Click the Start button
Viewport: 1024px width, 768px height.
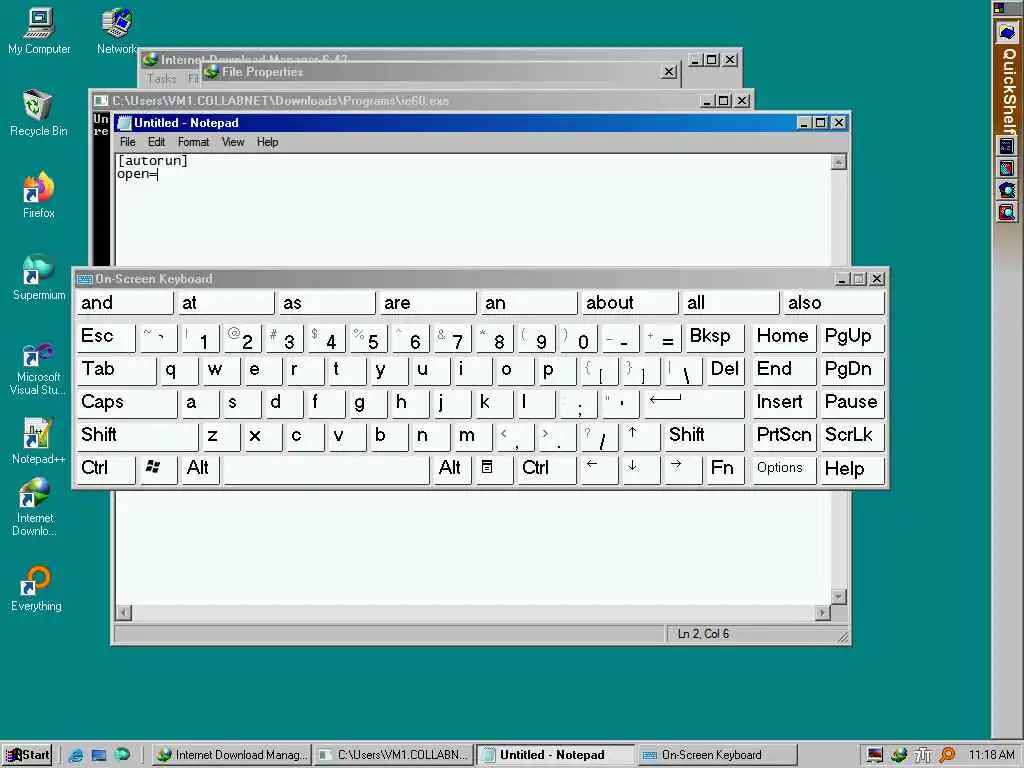(27, 755)
